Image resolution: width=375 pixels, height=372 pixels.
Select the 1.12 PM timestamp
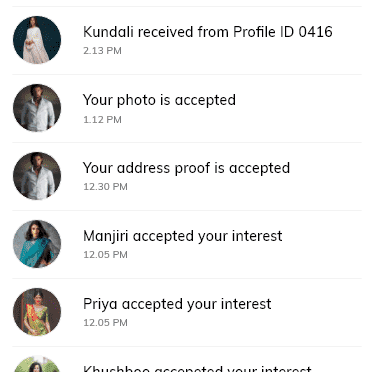coord(102,119)
